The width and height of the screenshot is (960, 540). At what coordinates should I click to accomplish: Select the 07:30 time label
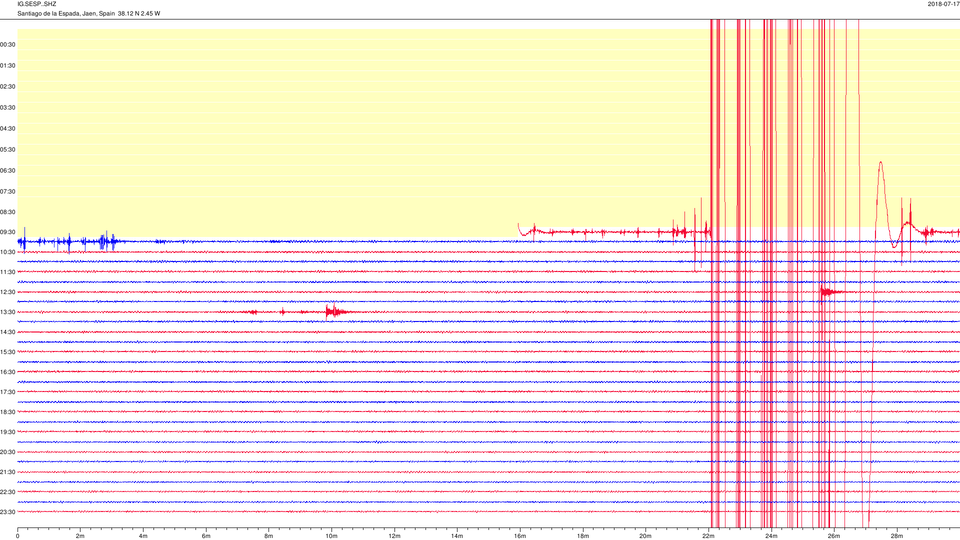(x=8, y=192)
